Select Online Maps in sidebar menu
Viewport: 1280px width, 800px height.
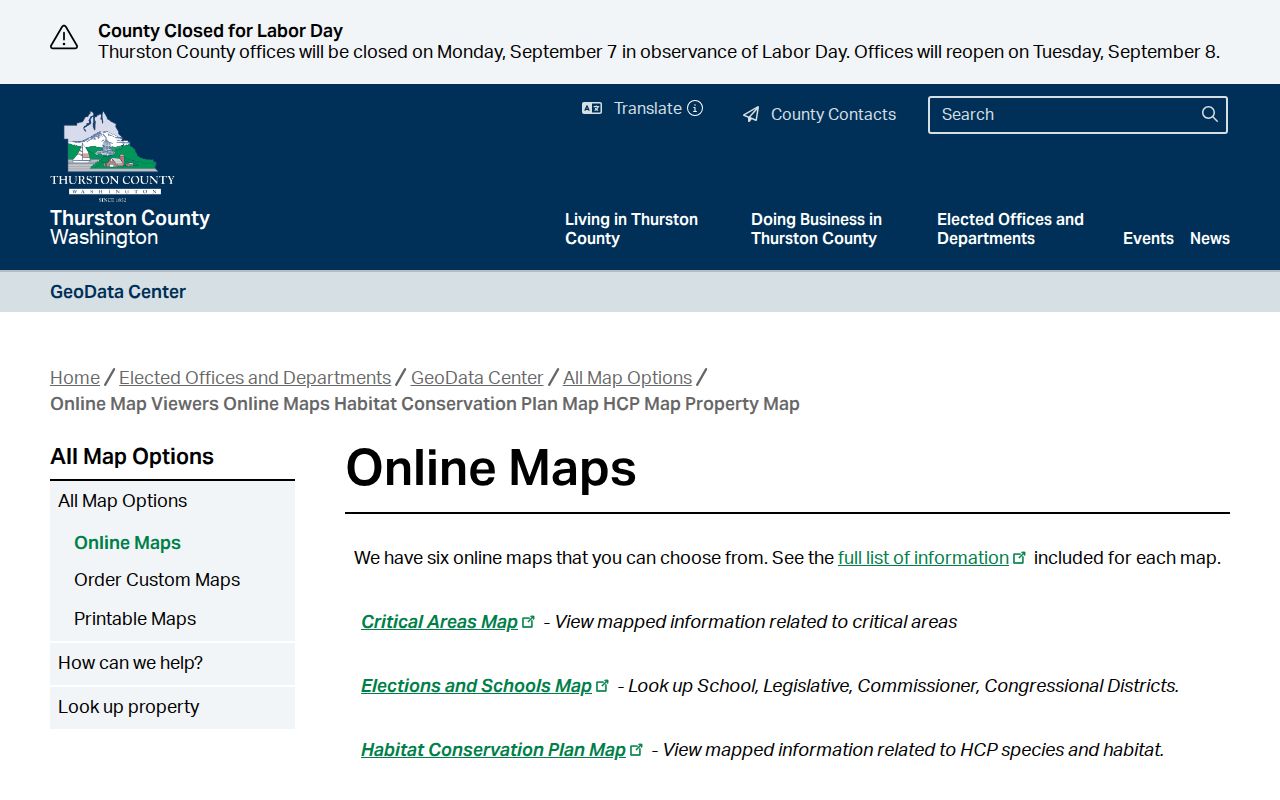127,543
